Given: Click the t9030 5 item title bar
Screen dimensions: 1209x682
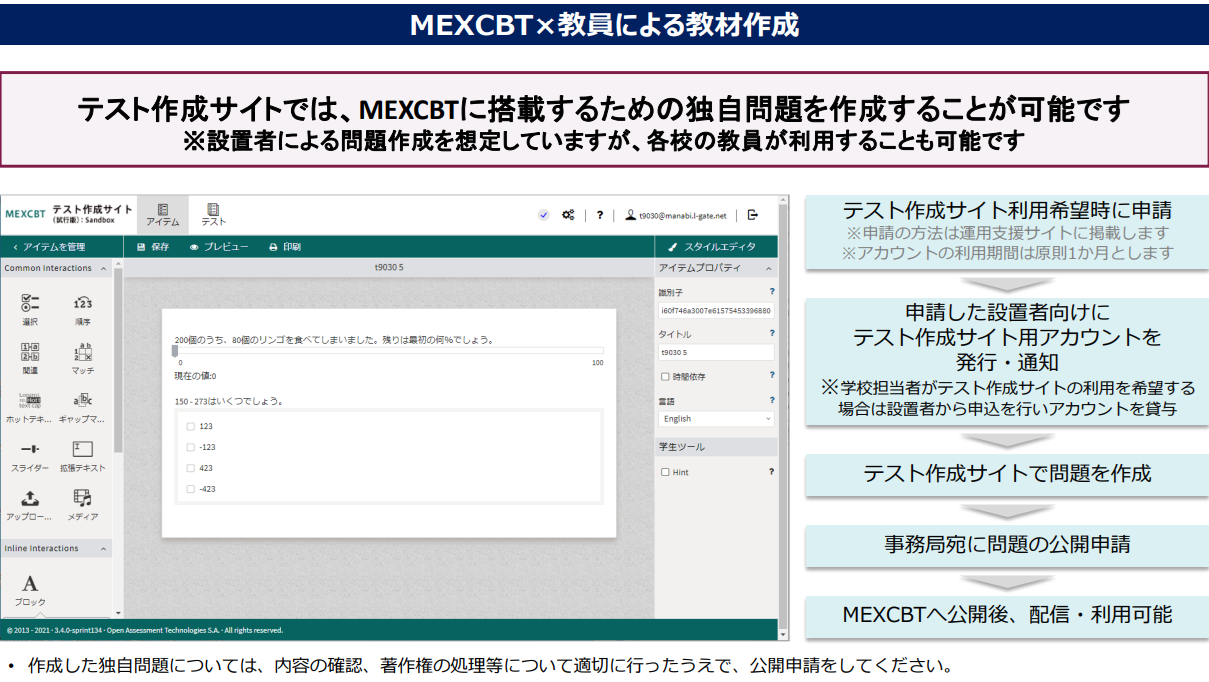Looking at the screenshot, I should click(x=389, y=268).
